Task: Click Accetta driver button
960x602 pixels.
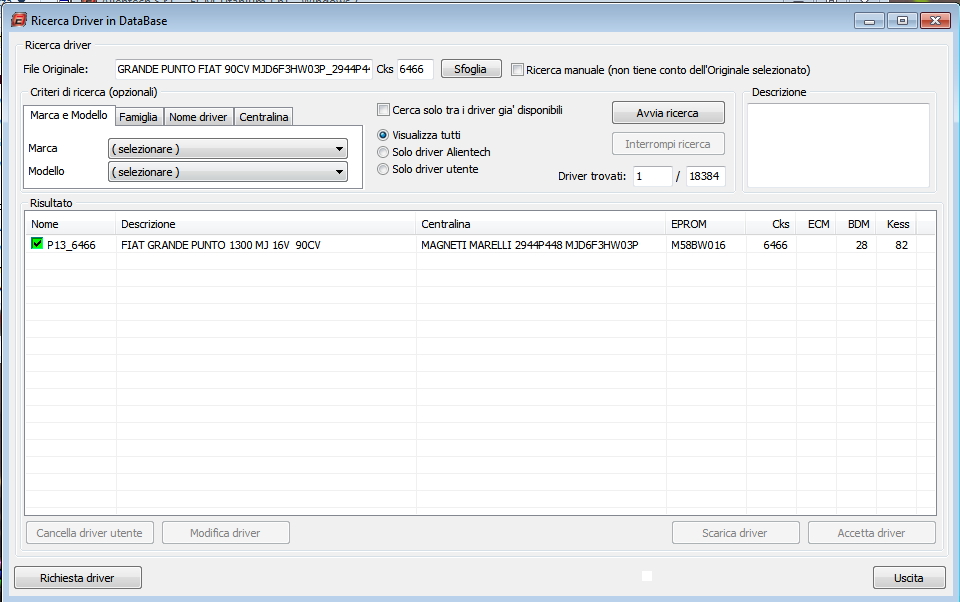Action: pyautogui.click(x=871, y=533)
